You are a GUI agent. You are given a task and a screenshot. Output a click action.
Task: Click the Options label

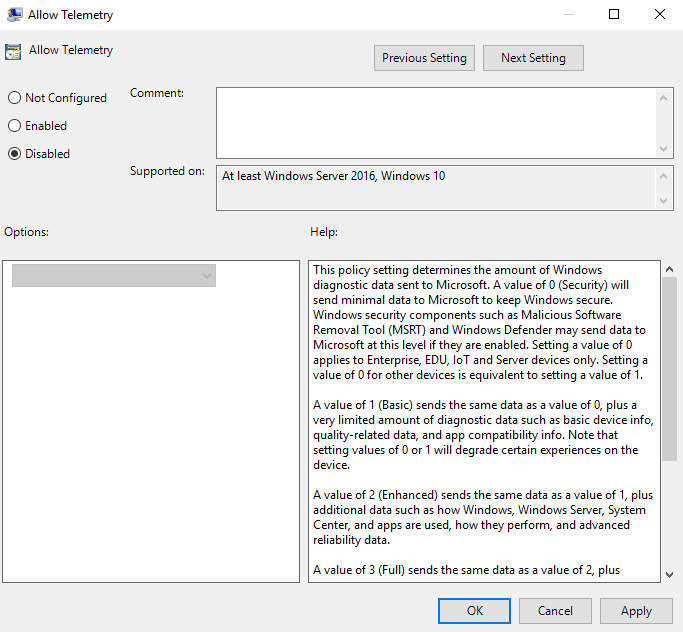(27, 232)
